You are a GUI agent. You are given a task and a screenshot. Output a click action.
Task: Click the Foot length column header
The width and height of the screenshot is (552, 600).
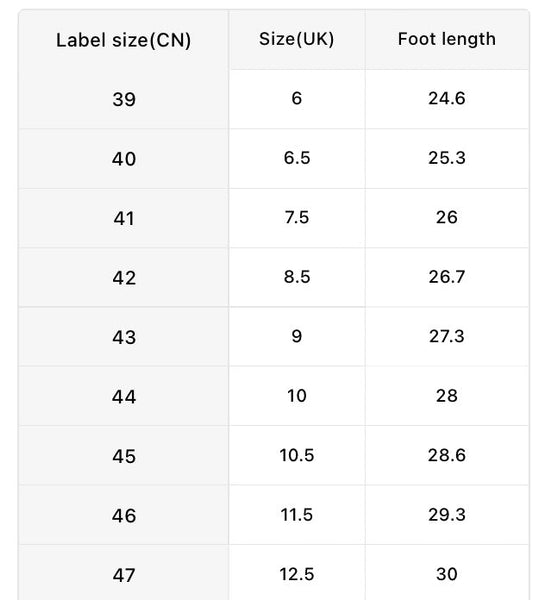point(447,40)
